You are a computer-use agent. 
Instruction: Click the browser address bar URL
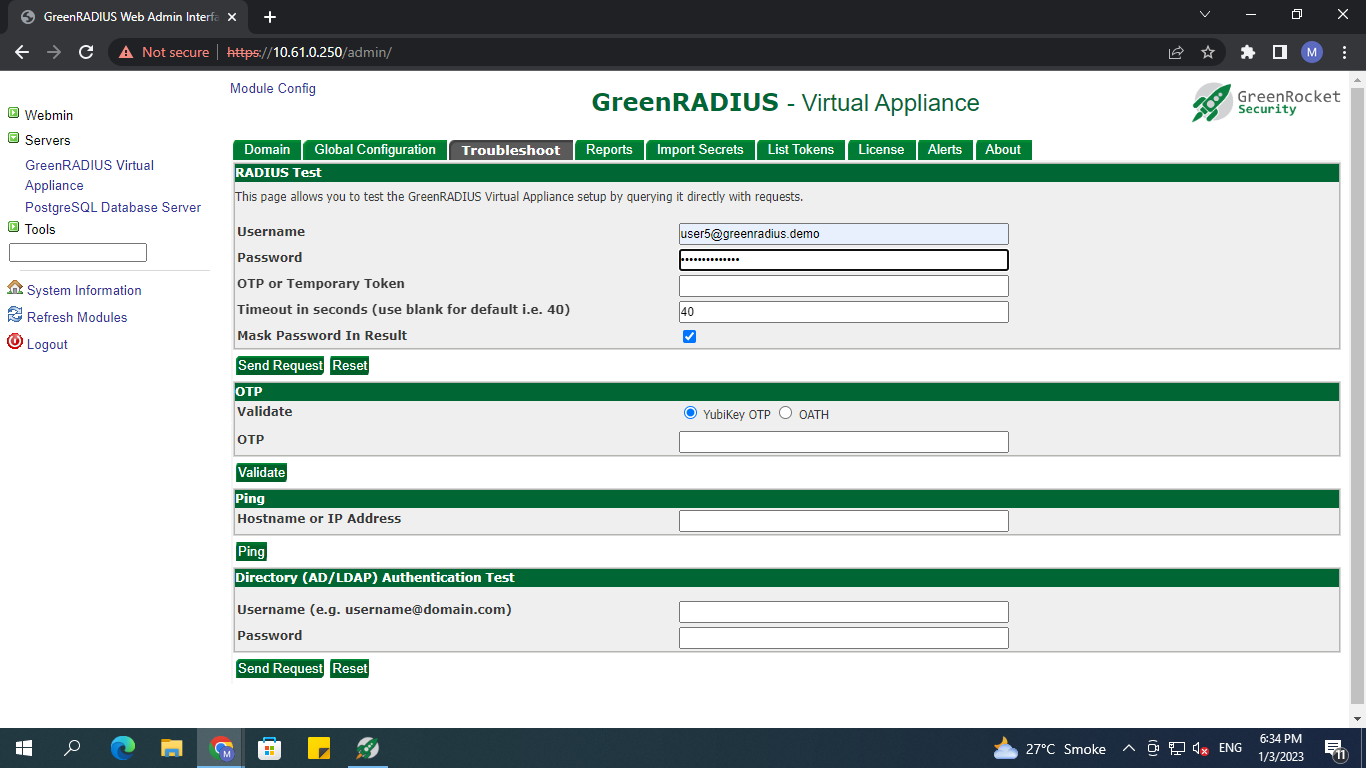[309, 52]
